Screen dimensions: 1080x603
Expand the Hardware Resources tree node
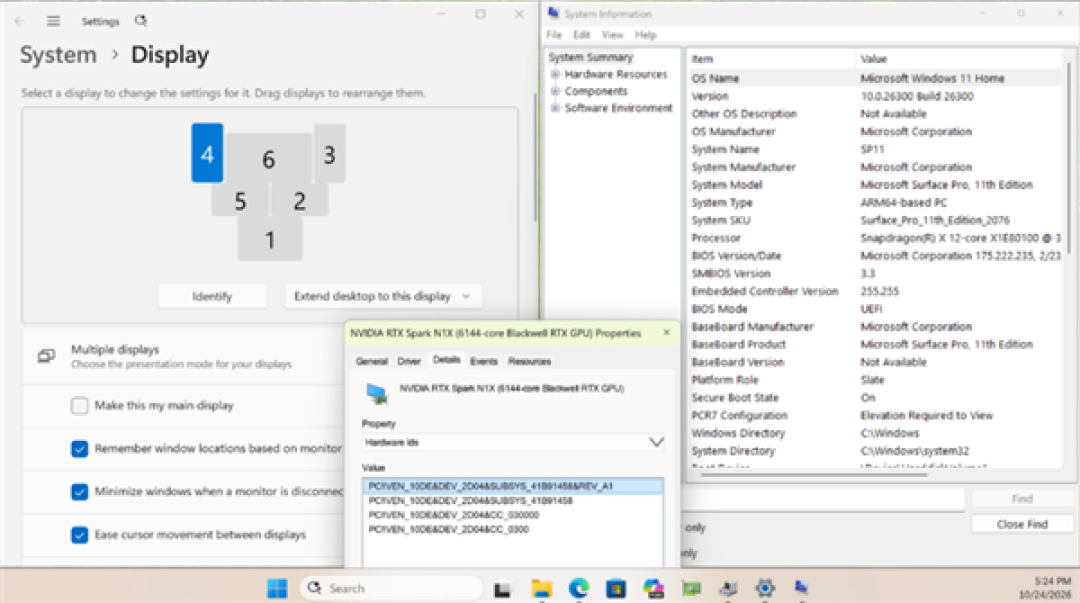pos(555,74)
